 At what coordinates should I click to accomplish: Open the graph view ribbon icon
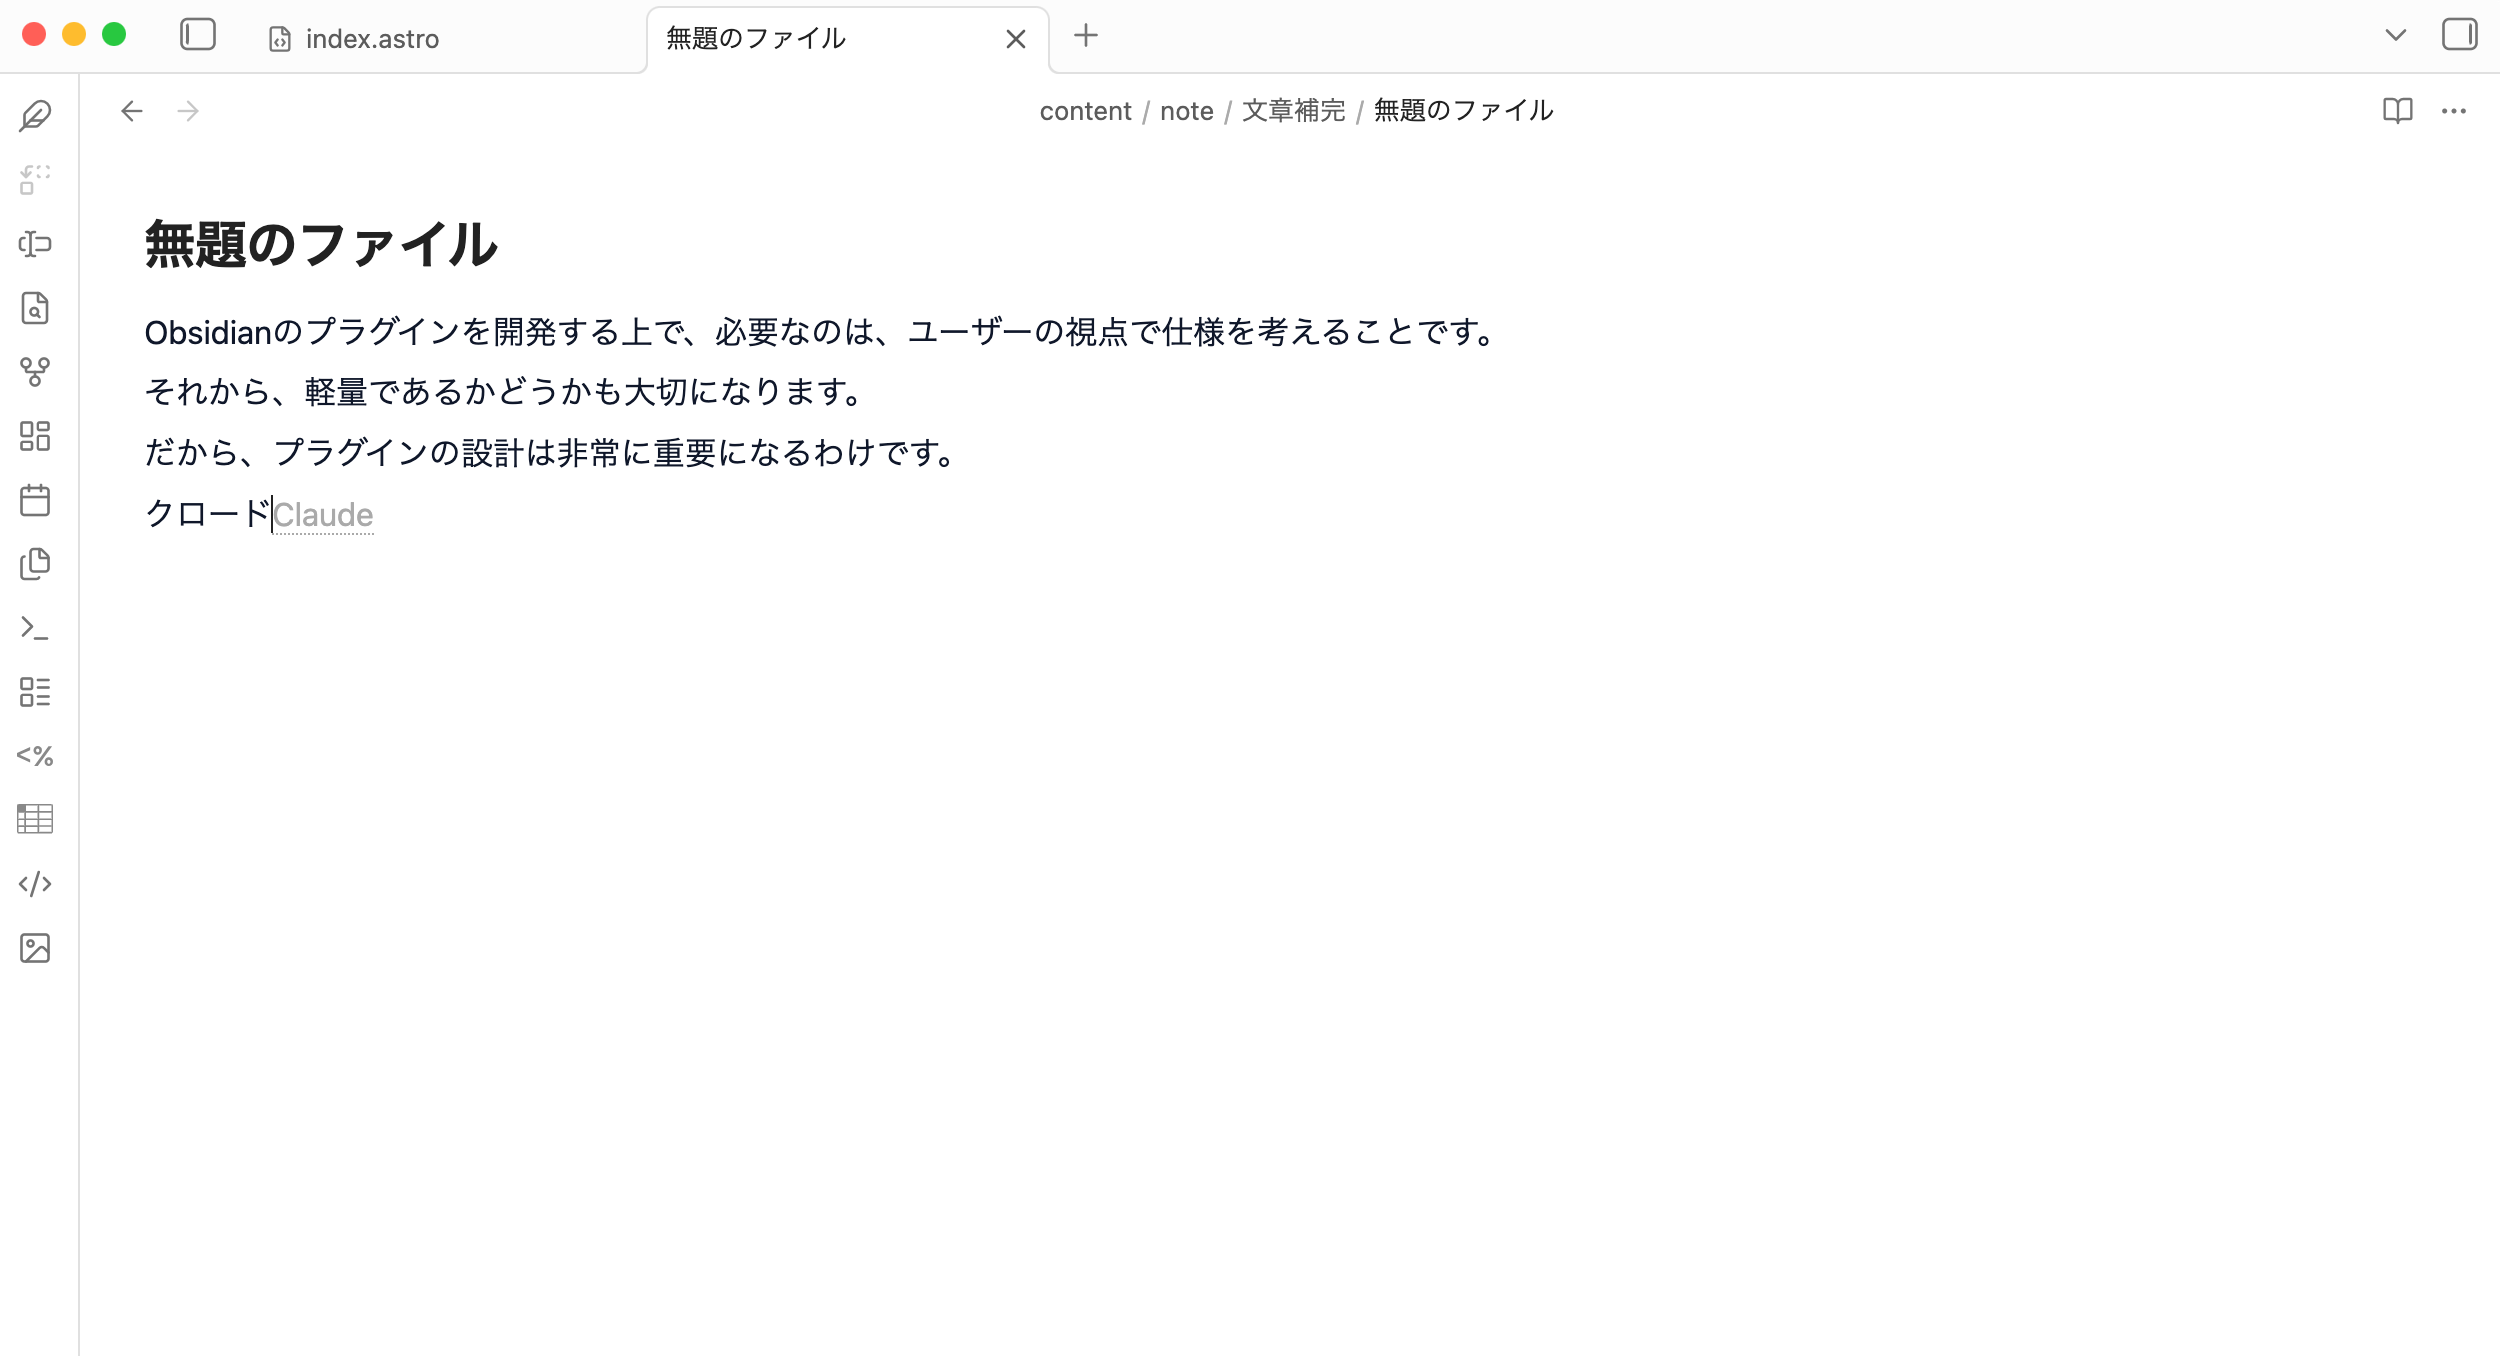[x=35, y=372]
